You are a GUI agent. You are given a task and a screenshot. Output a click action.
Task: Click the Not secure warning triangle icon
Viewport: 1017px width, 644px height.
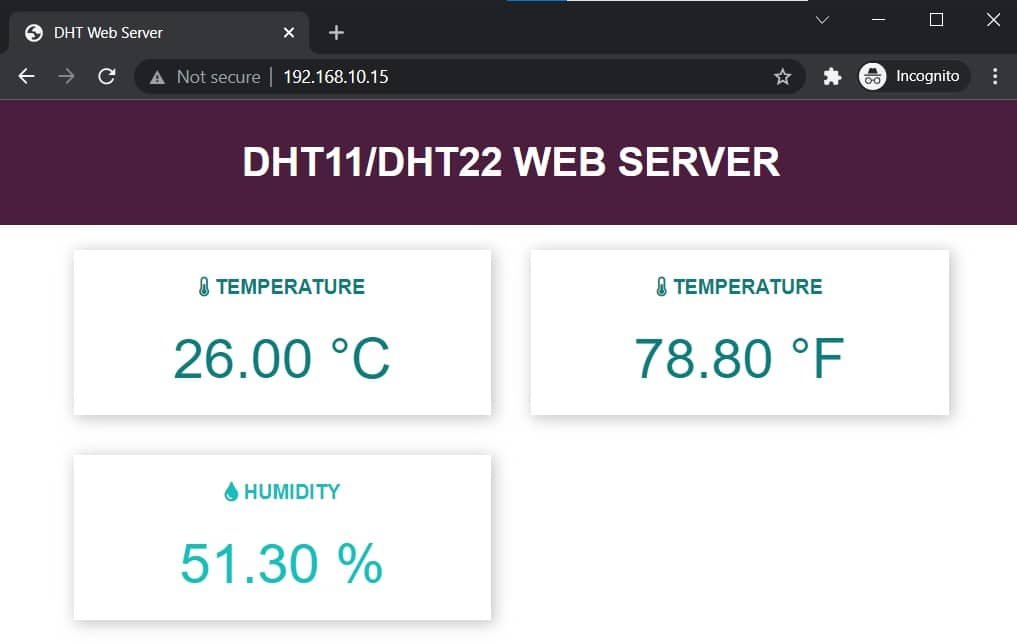tap(157, 78)
